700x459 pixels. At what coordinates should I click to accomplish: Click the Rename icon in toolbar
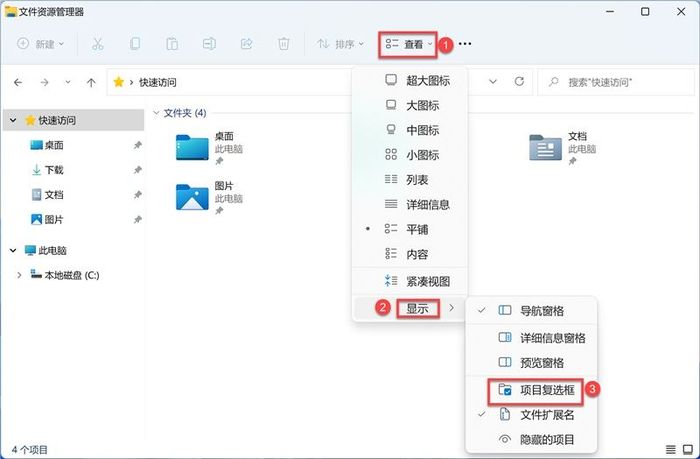point(209,44)
